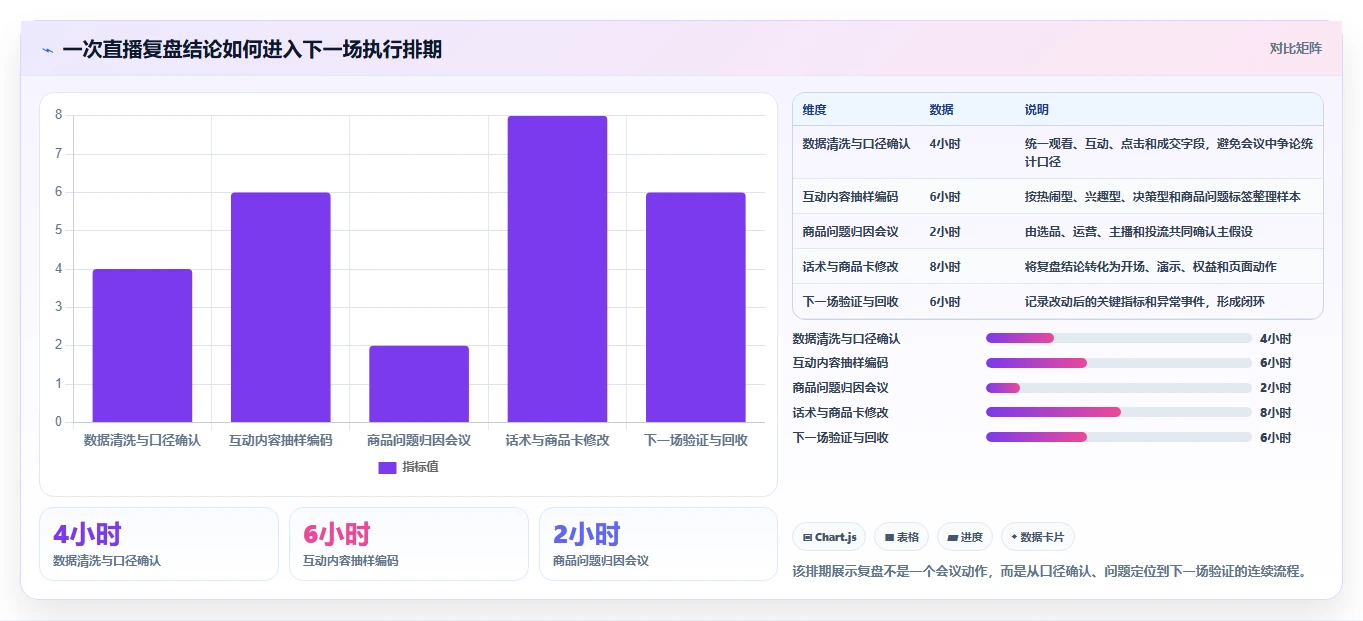Open the 2小时 商品问题归因会议 data card

tap(658, 544)
